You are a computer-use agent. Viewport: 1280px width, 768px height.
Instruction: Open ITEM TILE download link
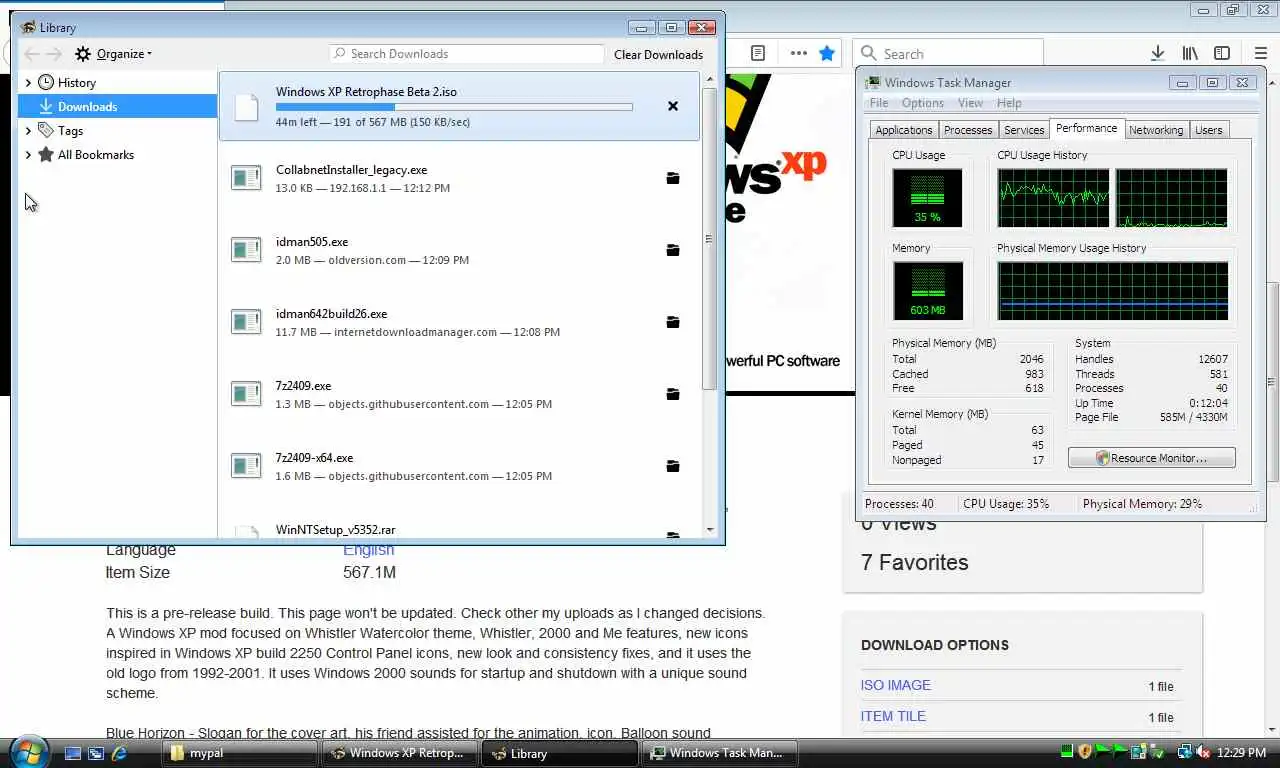coord(893,717)
